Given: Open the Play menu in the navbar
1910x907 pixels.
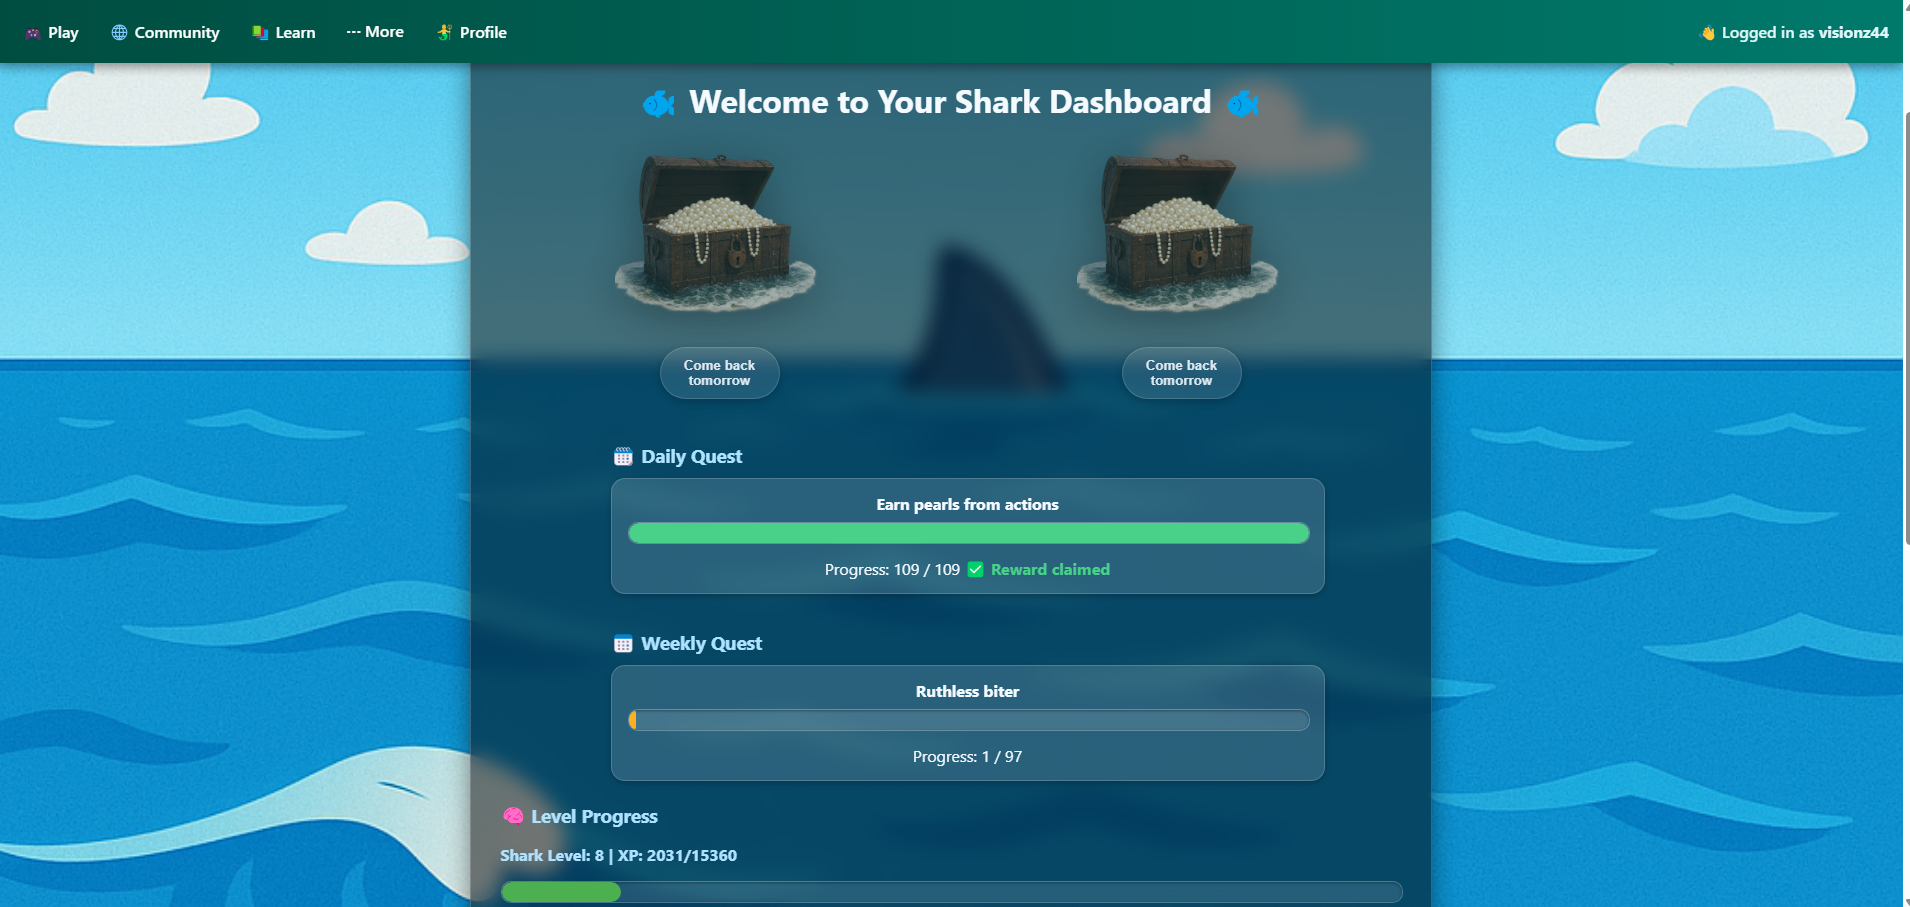Looking at the screenshot, I should [x=52, y=32].
